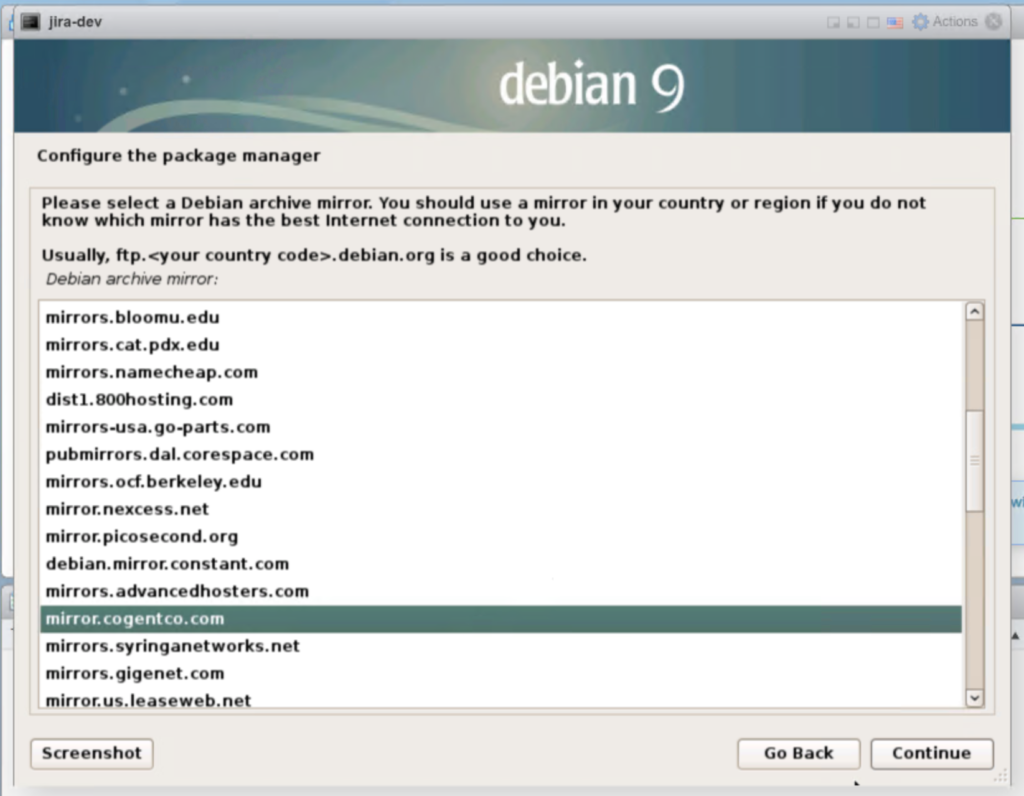Click the mirror list scrollbar thumb
Image resolution: width=1024 pixels, height=796 pixels.
click(974, 461)
